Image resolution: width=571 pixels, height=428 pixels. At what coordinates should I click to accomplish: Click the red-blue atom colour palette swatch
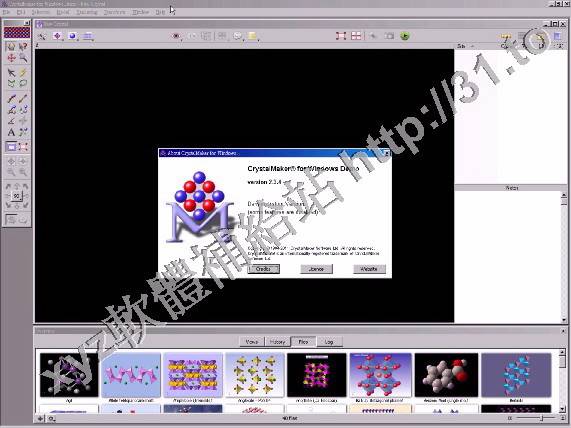point(17,32)
